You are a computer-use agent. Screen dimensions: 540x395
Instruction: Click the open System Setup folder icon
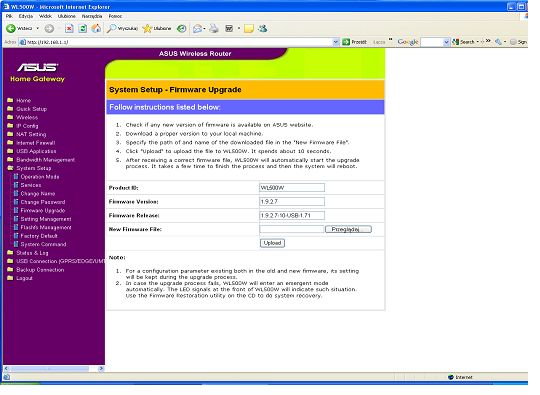10,168
